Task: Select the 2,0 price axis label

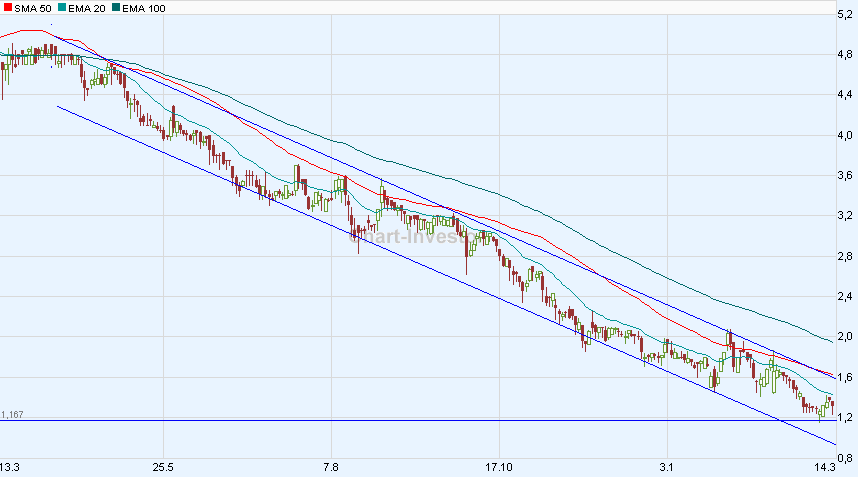Action: [845, 337]
